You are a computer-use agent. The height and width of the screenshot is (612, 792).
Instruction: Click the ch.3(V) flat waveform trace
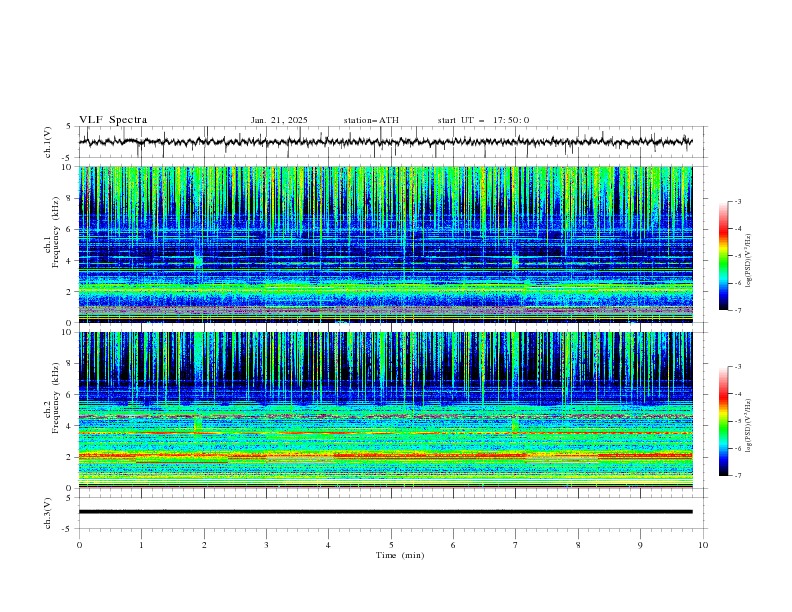click(x=385, y=512)
